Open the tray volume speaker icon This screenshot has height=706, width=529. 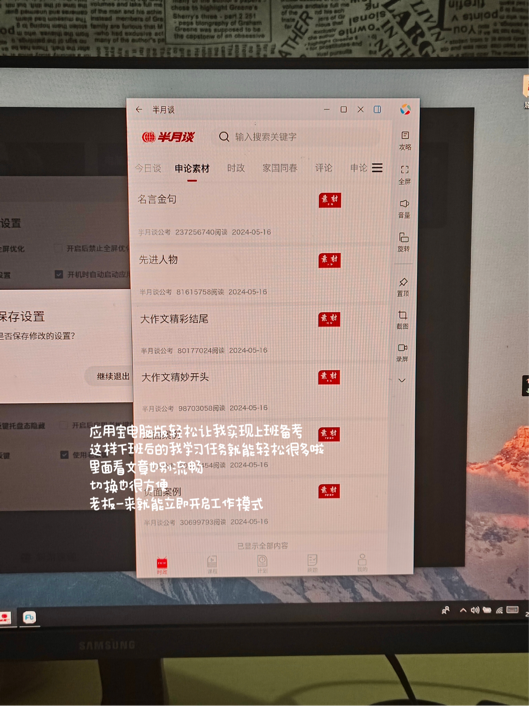[x=475, y=611]
